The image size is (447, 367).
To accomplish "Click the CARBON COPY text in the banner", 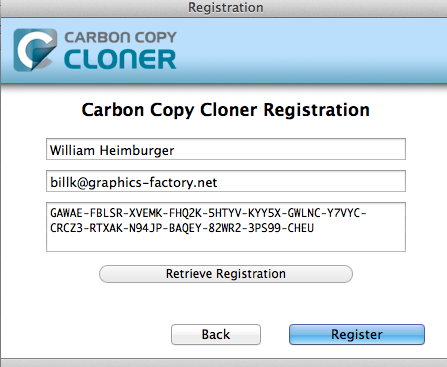I will pos(120,37).
